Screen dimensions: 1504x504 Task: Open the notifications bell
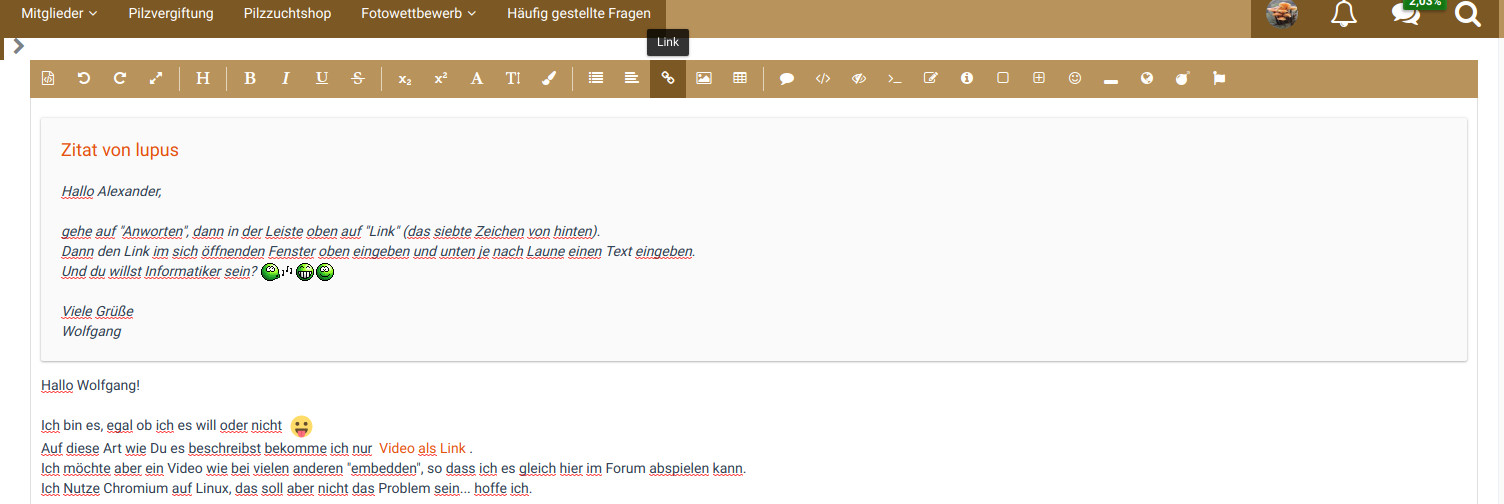coord(1344,14)
